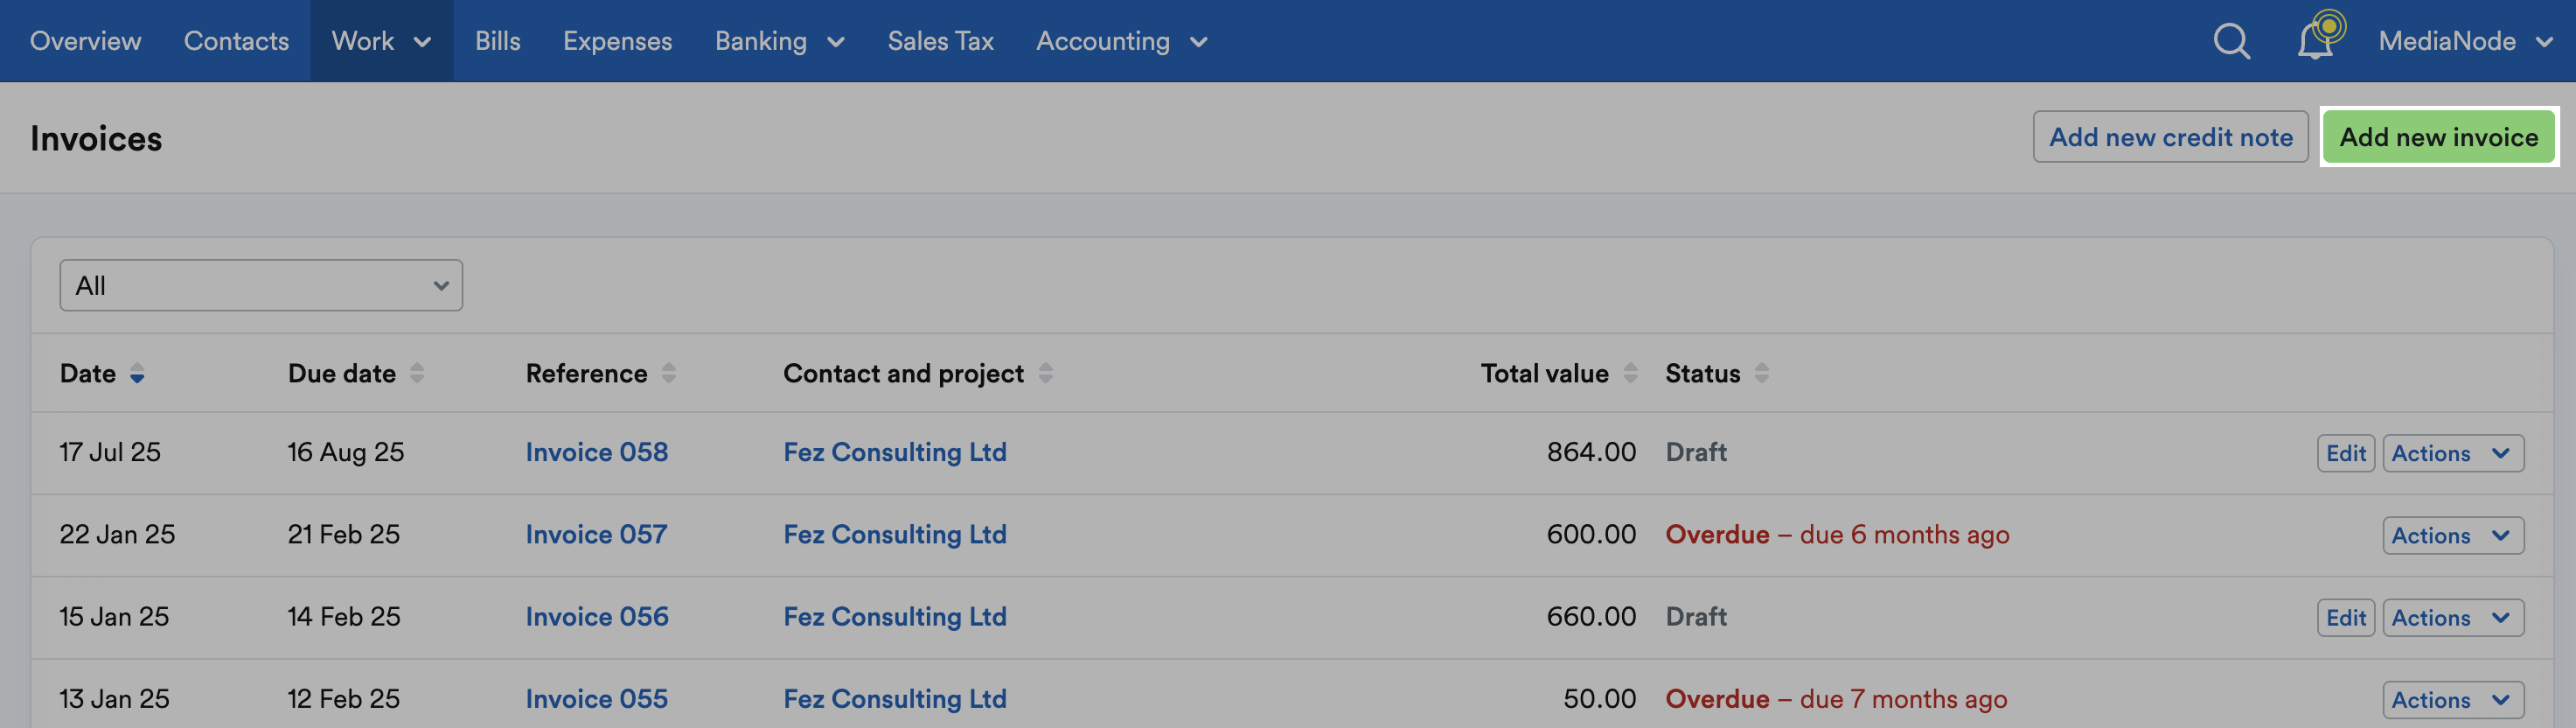The height and width of the screenshot is (728, 2576).
Task: Open Fez Consulting Ltd on Invoice 057 row
Action: 895,534
